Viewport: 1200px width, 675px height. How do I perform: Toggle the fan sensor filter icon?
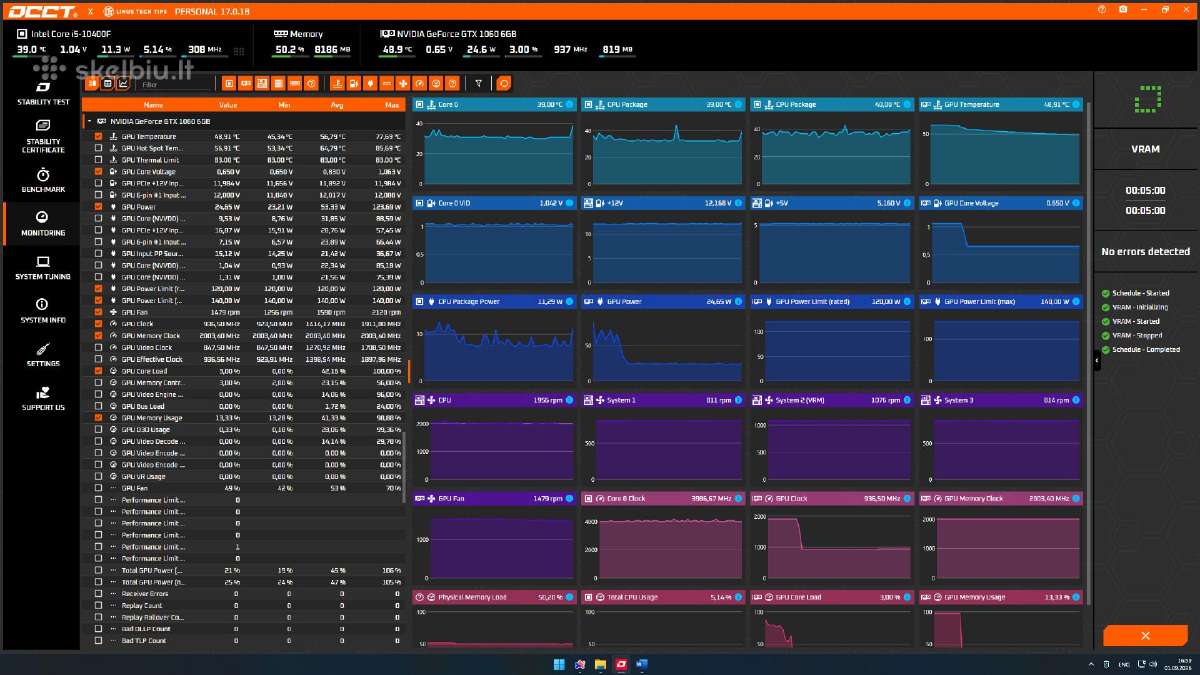[403, 84]
